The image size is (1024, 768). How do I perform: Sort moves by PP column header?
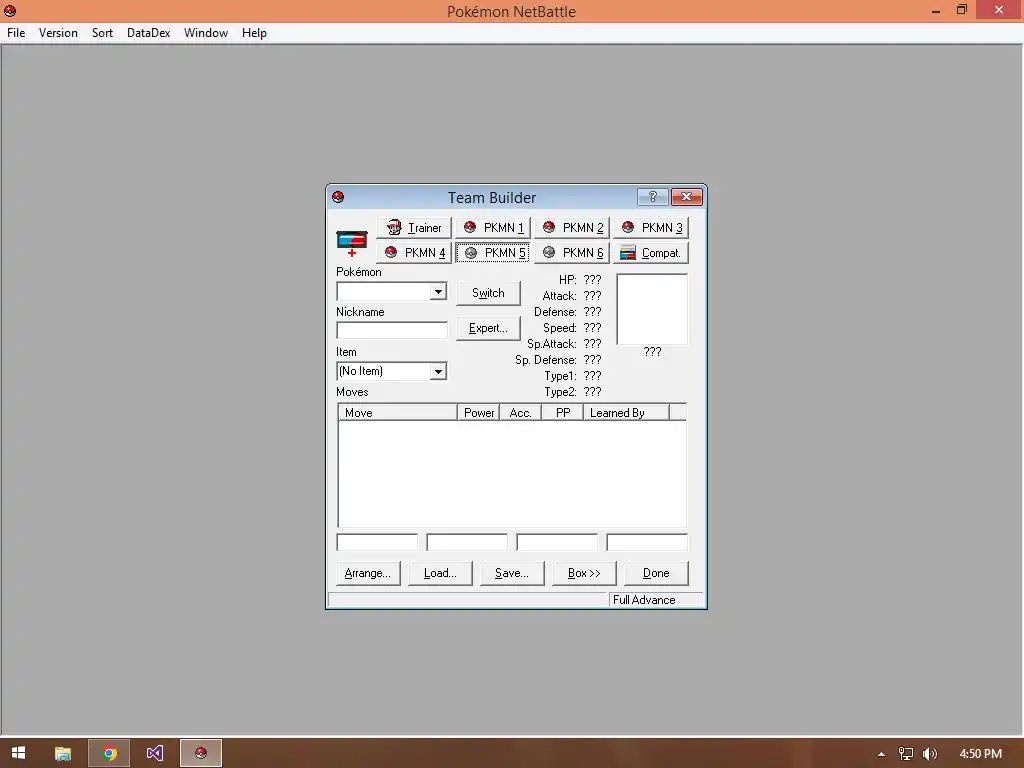pyautogui.click(x=562, y=413)
